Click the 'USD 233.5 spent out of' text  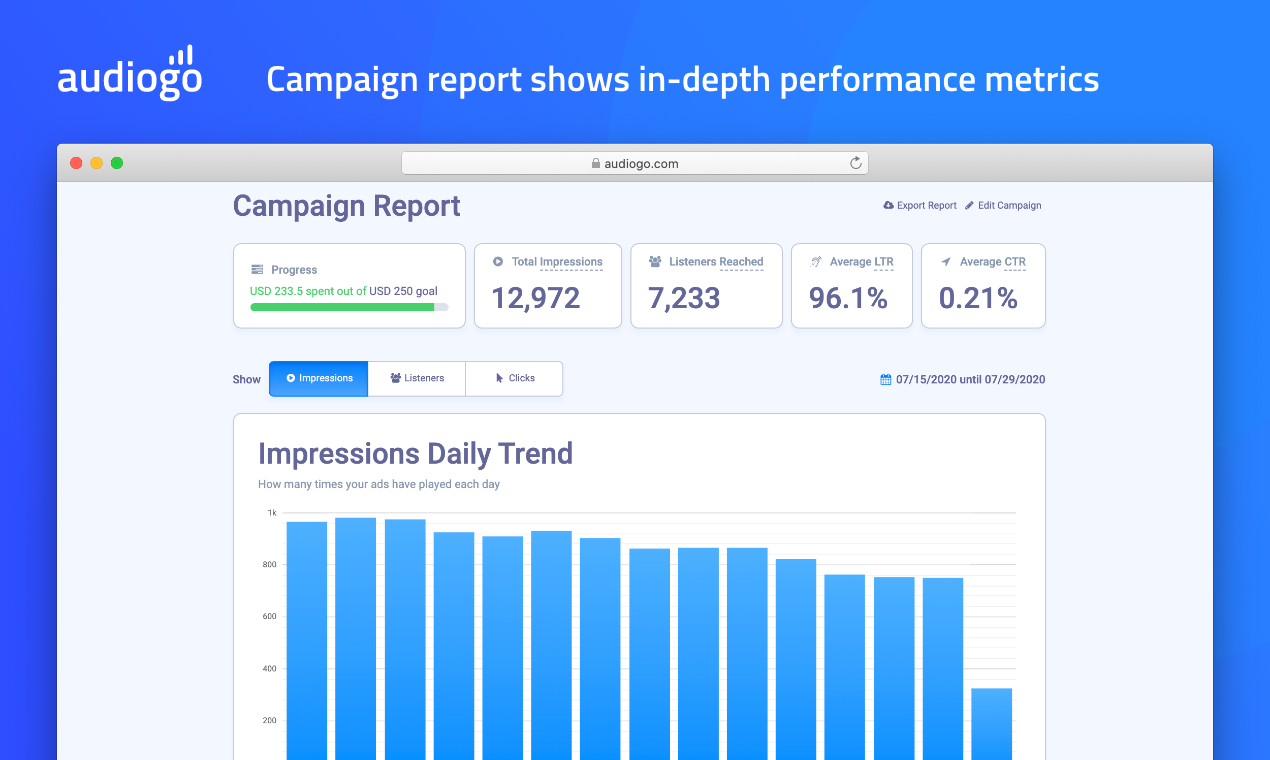[308, 291]
